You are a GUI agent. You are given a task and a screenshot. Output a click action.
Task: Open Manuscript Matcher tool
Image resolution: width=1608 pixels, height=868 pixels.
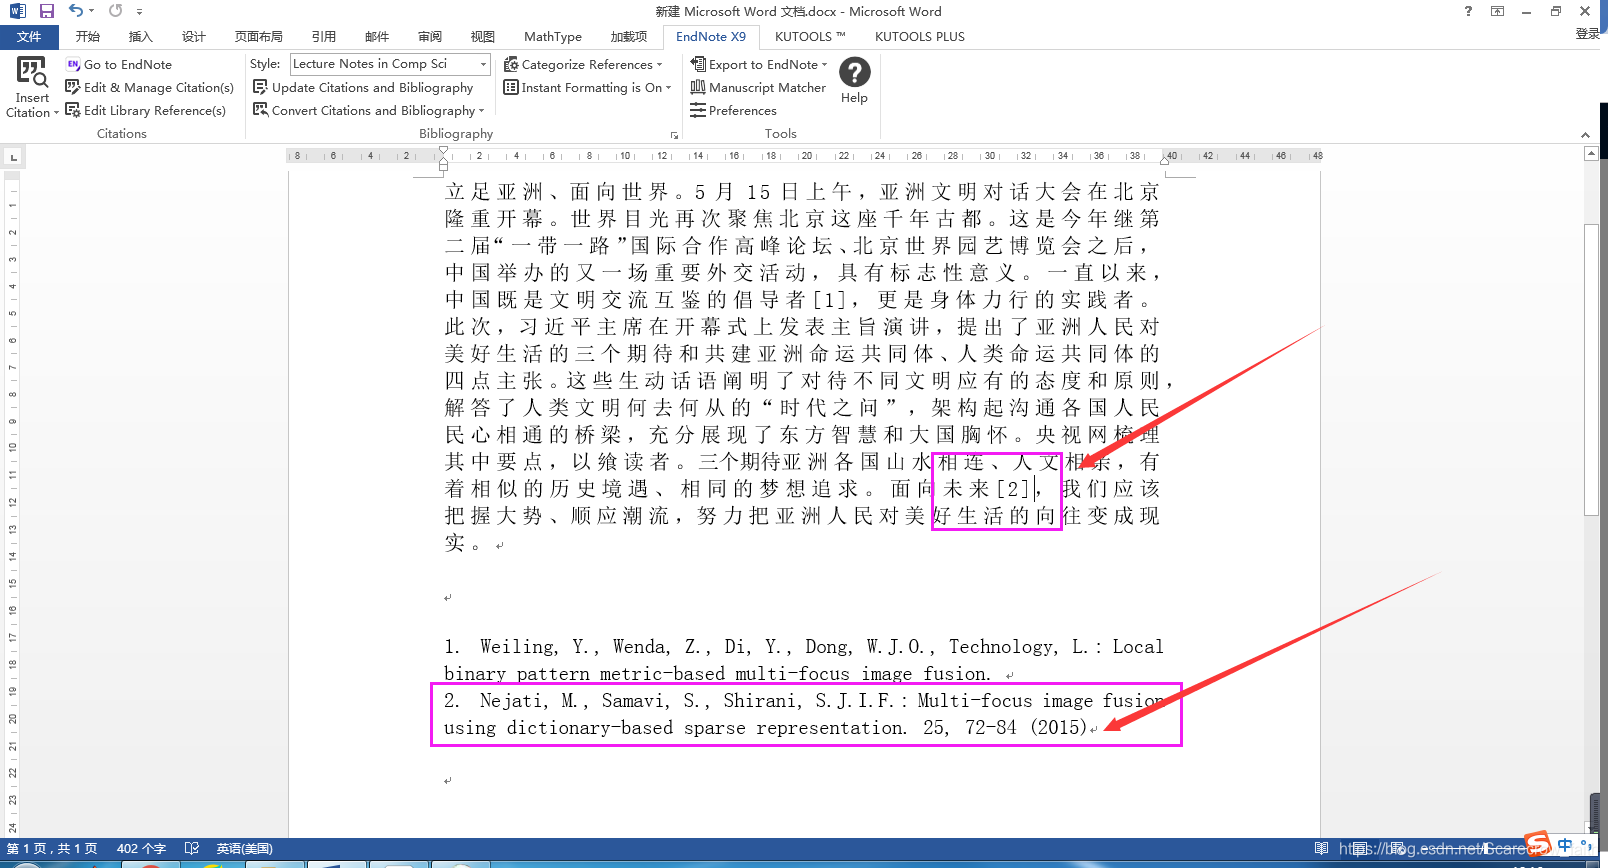(759, 87)
